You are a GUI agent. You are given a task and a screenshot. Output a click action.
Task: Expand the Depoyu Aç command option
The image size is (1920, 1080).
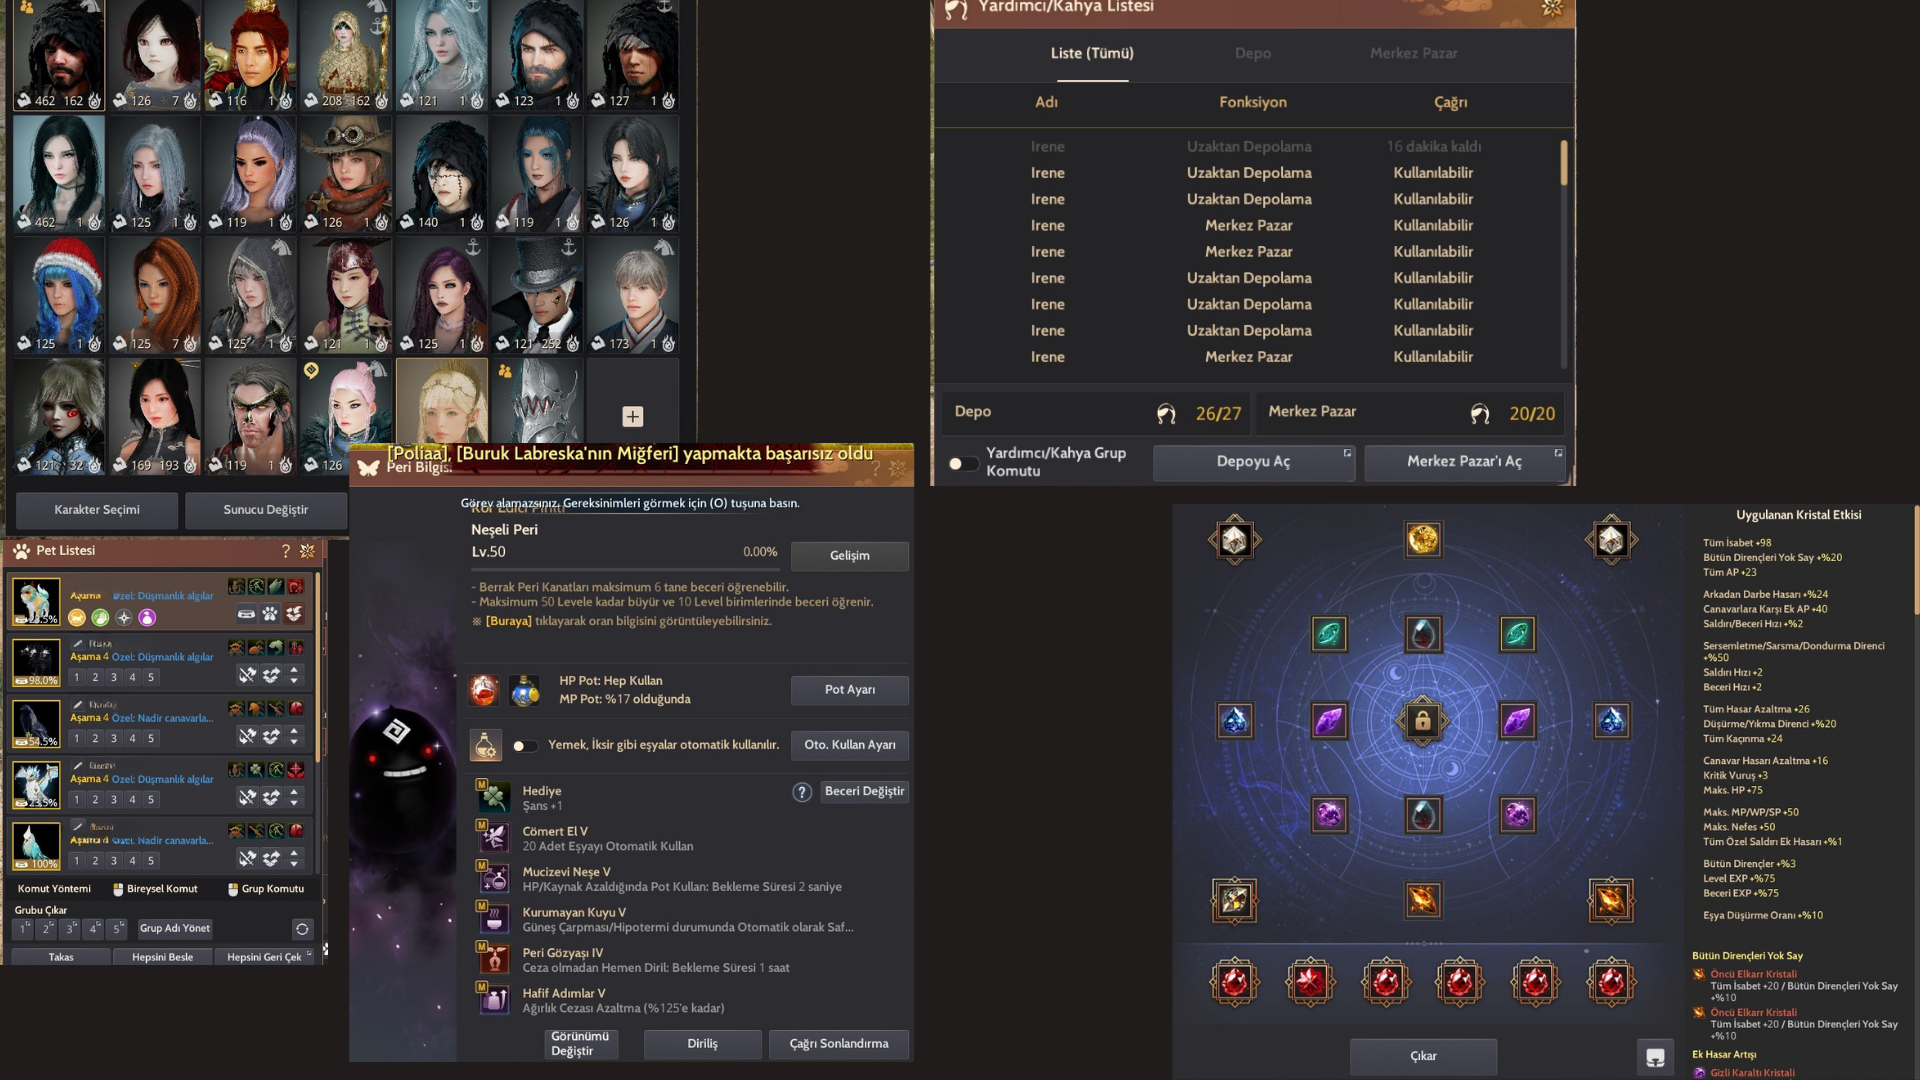(1347, 453)
